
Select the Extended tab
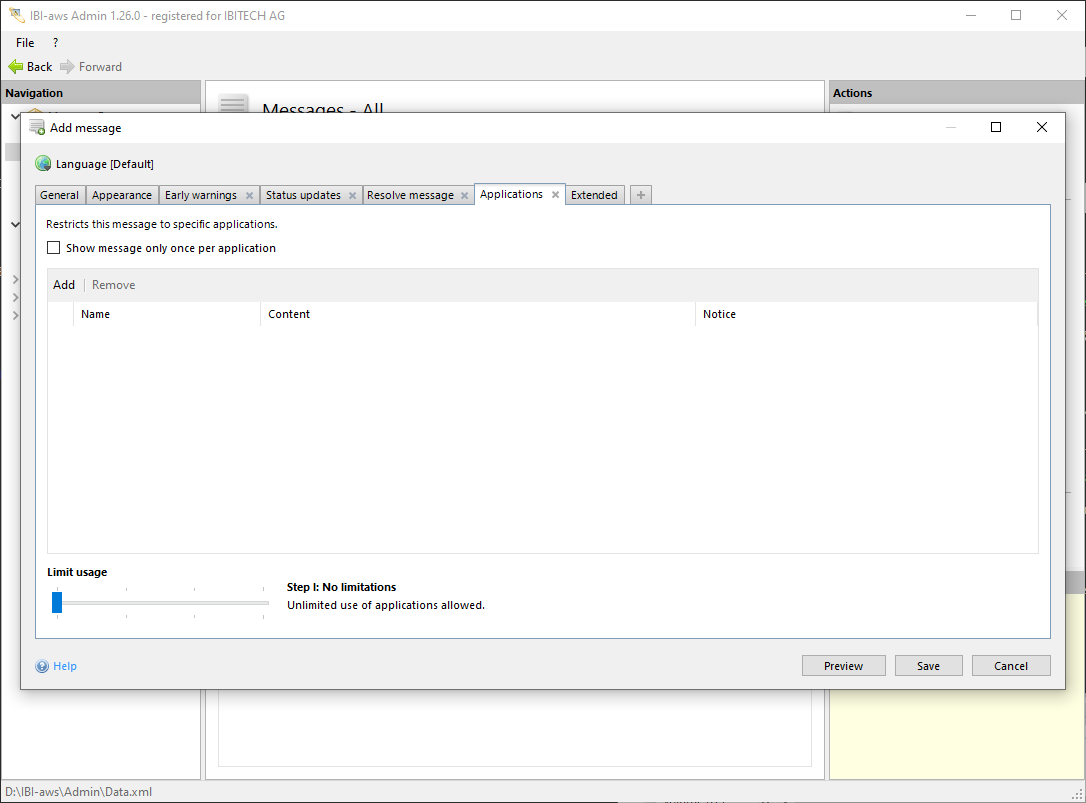tap(594, 195)
